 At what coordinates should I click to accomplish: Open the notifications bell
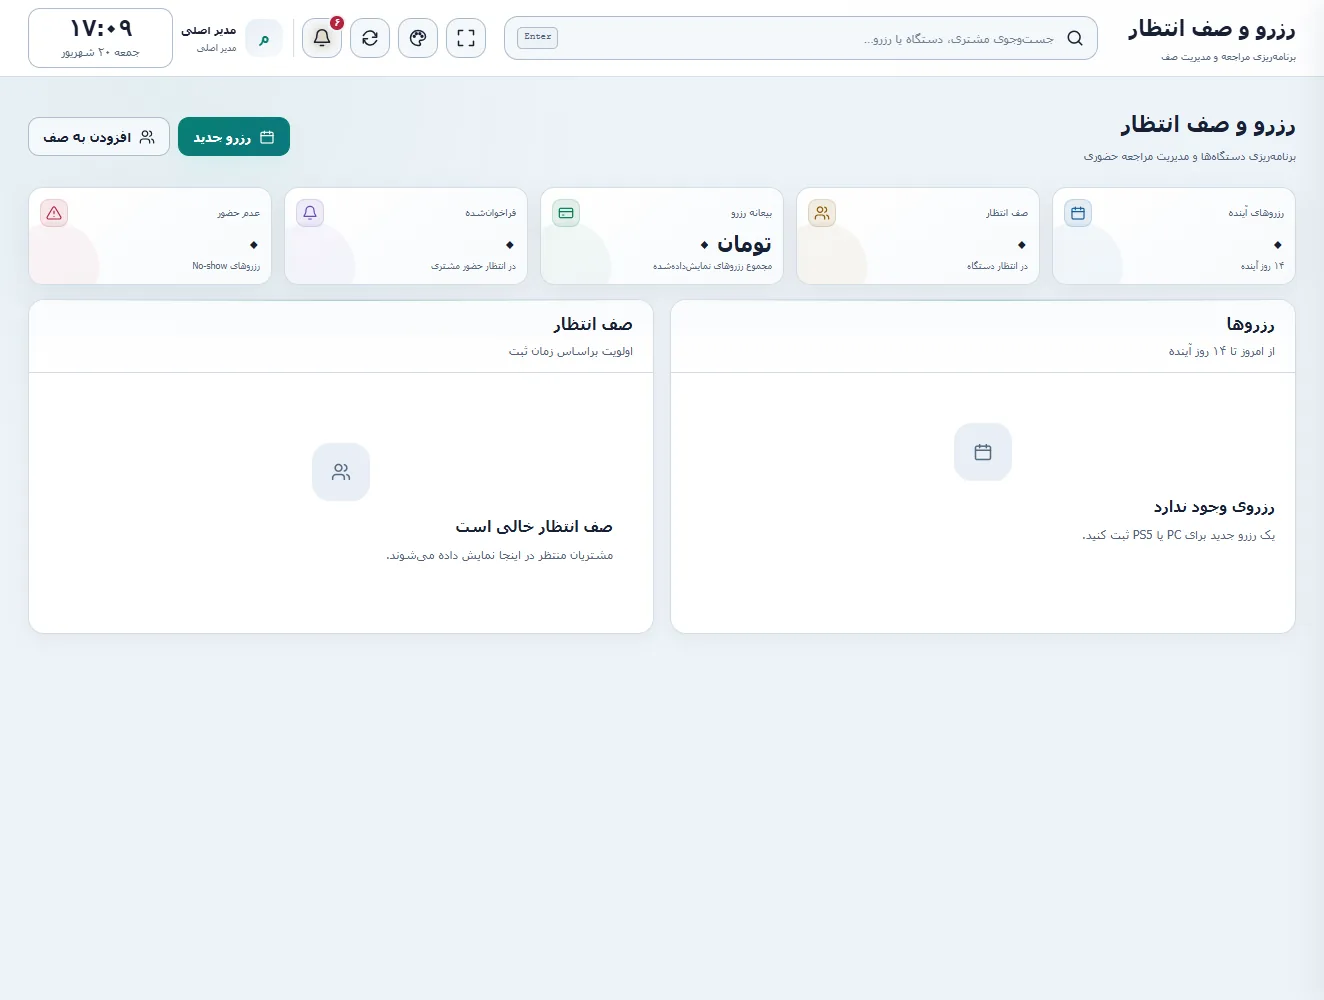(322, 38)
